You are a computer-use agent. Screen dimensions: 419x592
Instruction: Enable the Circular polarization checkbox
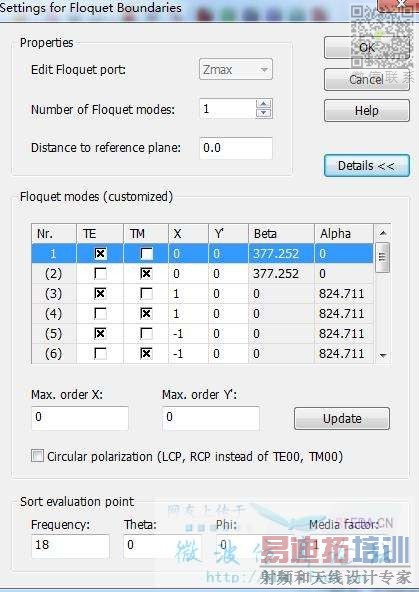37,456
